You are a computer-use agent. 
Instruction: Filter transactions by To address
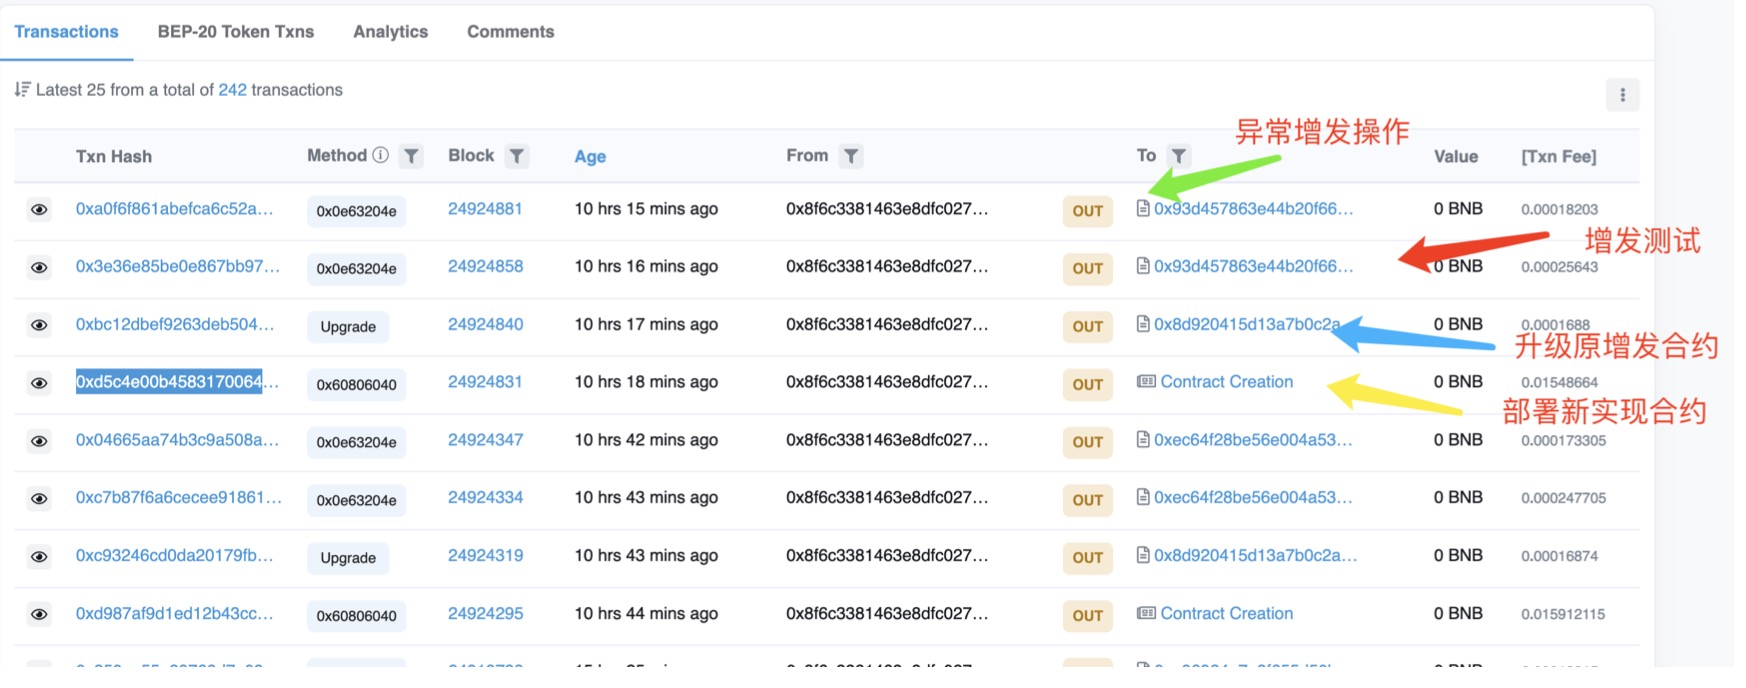(x=1179, y=156)
